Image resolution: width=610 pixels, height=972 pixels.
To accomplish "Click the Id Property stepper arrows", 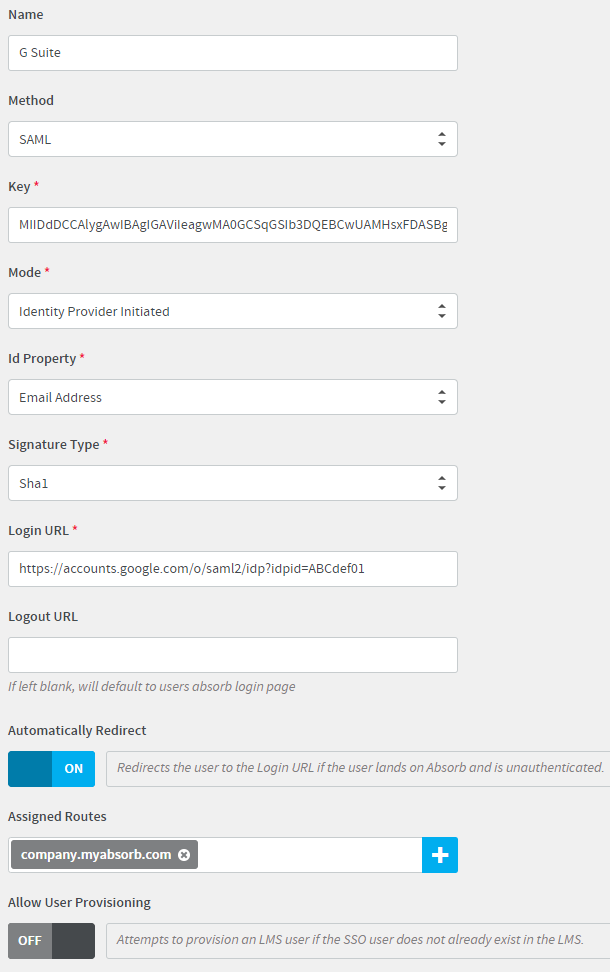I will [441, 397].
